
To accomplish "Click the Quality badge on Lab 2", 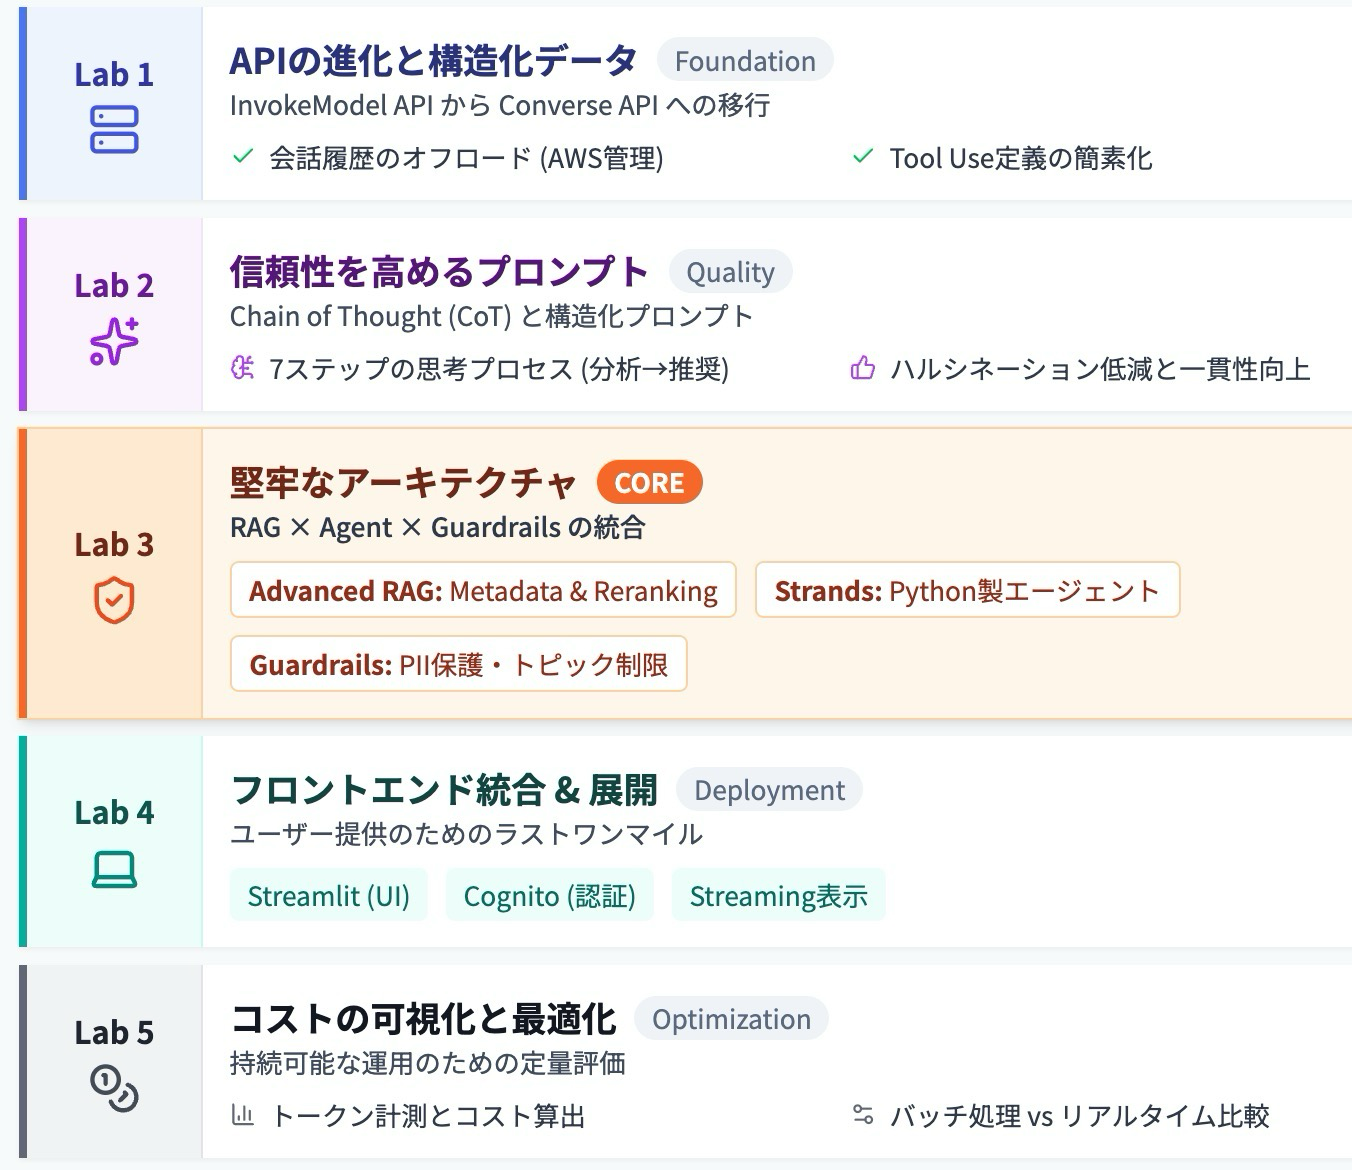I will 730,271.
